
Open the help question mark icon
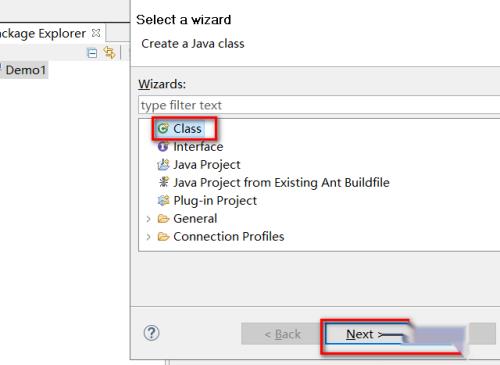(x=151, y=333)
